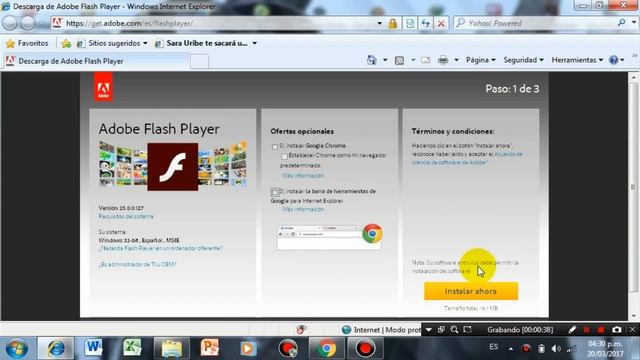Viewport: 640px width, 360px height.
Task: Open Más información link under Google toolbar
Action: tap(303, 209)
